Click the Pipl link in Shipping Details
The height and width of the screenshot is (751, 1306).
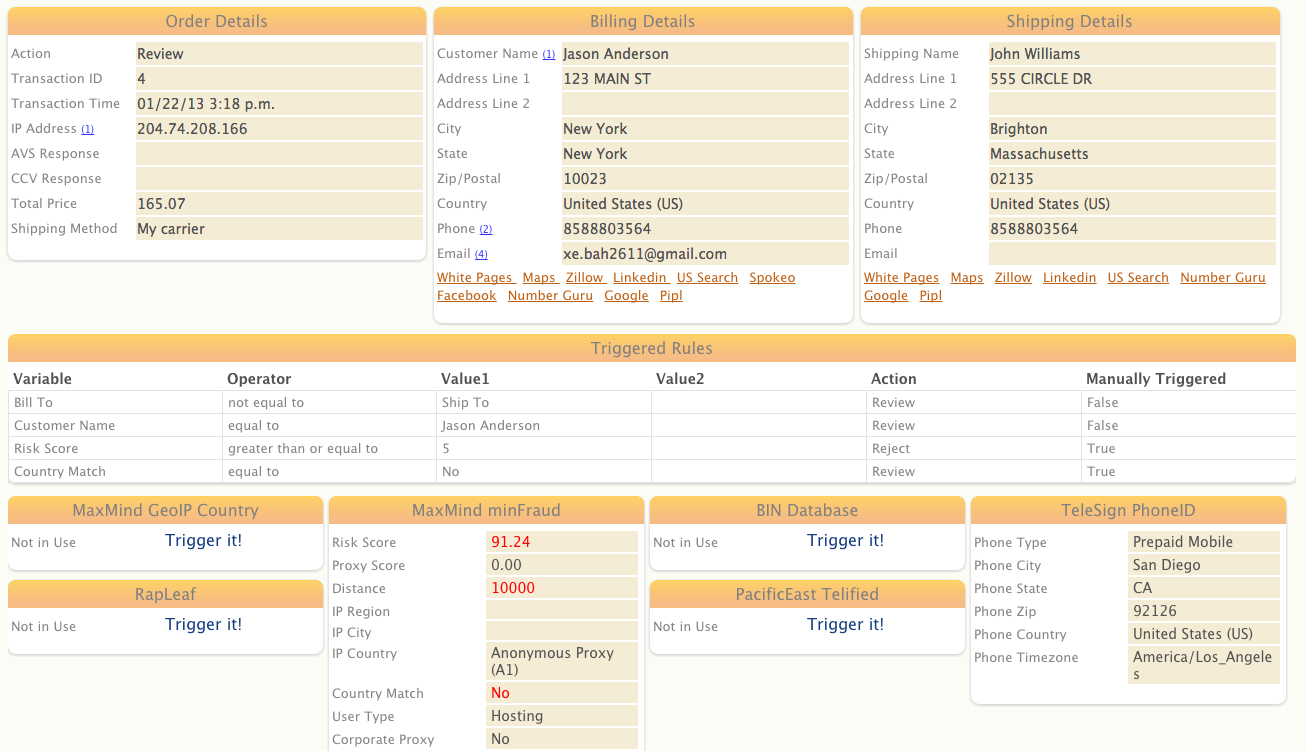click(930, 296)
